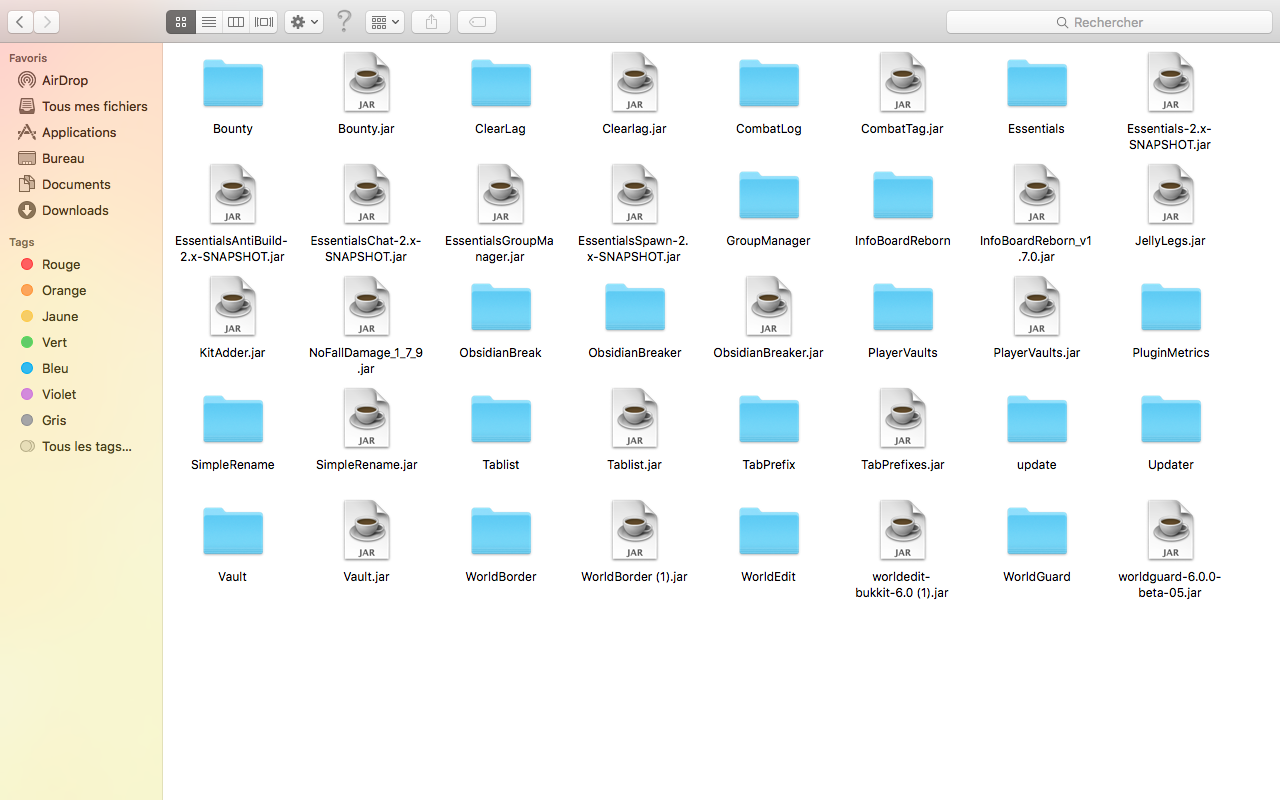Switch to Cover Flow view mode

click(264, 21)
